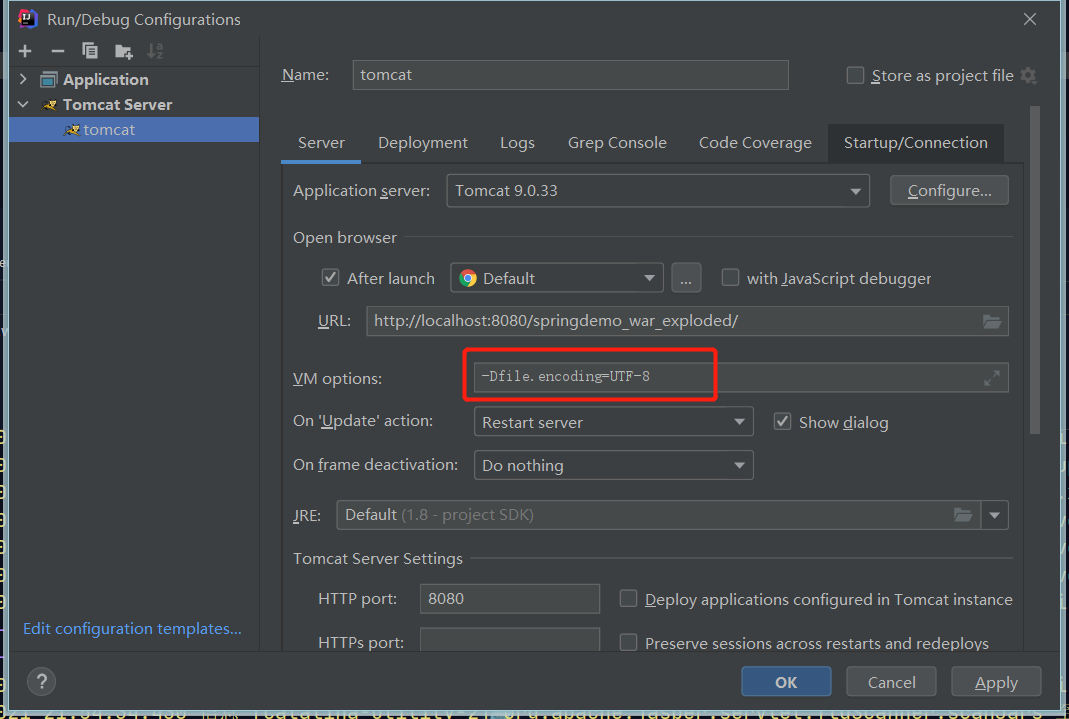Click the folder icon in the URL field
This screenshot has height=719, width=1069.
992,321
